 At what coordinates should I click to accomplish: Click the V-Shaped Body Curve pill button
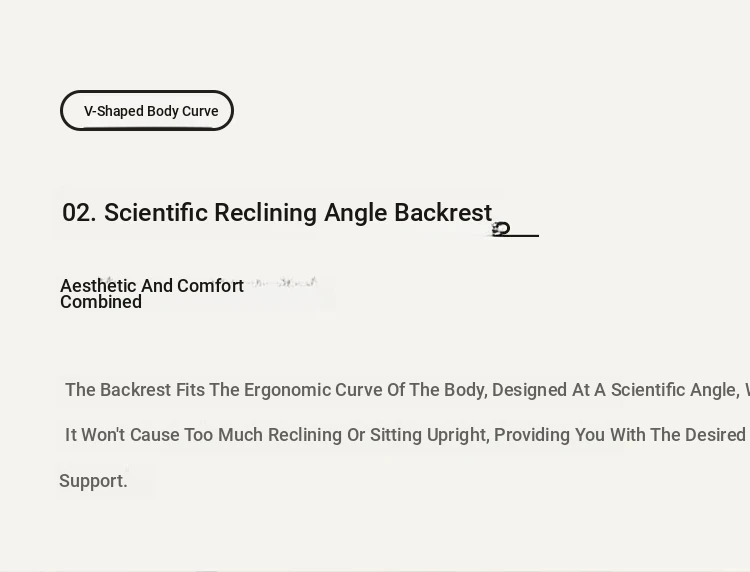point(147,110)
